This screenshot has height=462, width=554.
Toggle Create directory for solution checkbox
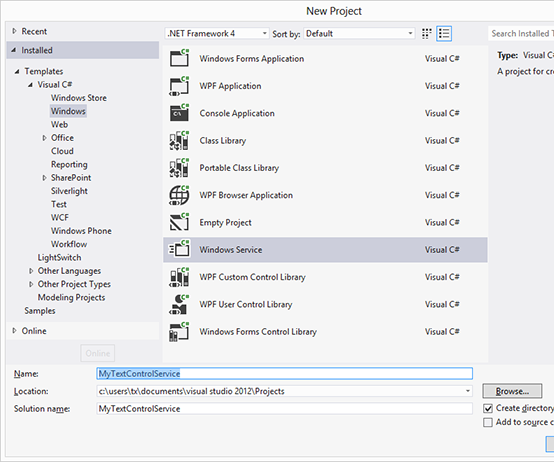coord(488,409)
